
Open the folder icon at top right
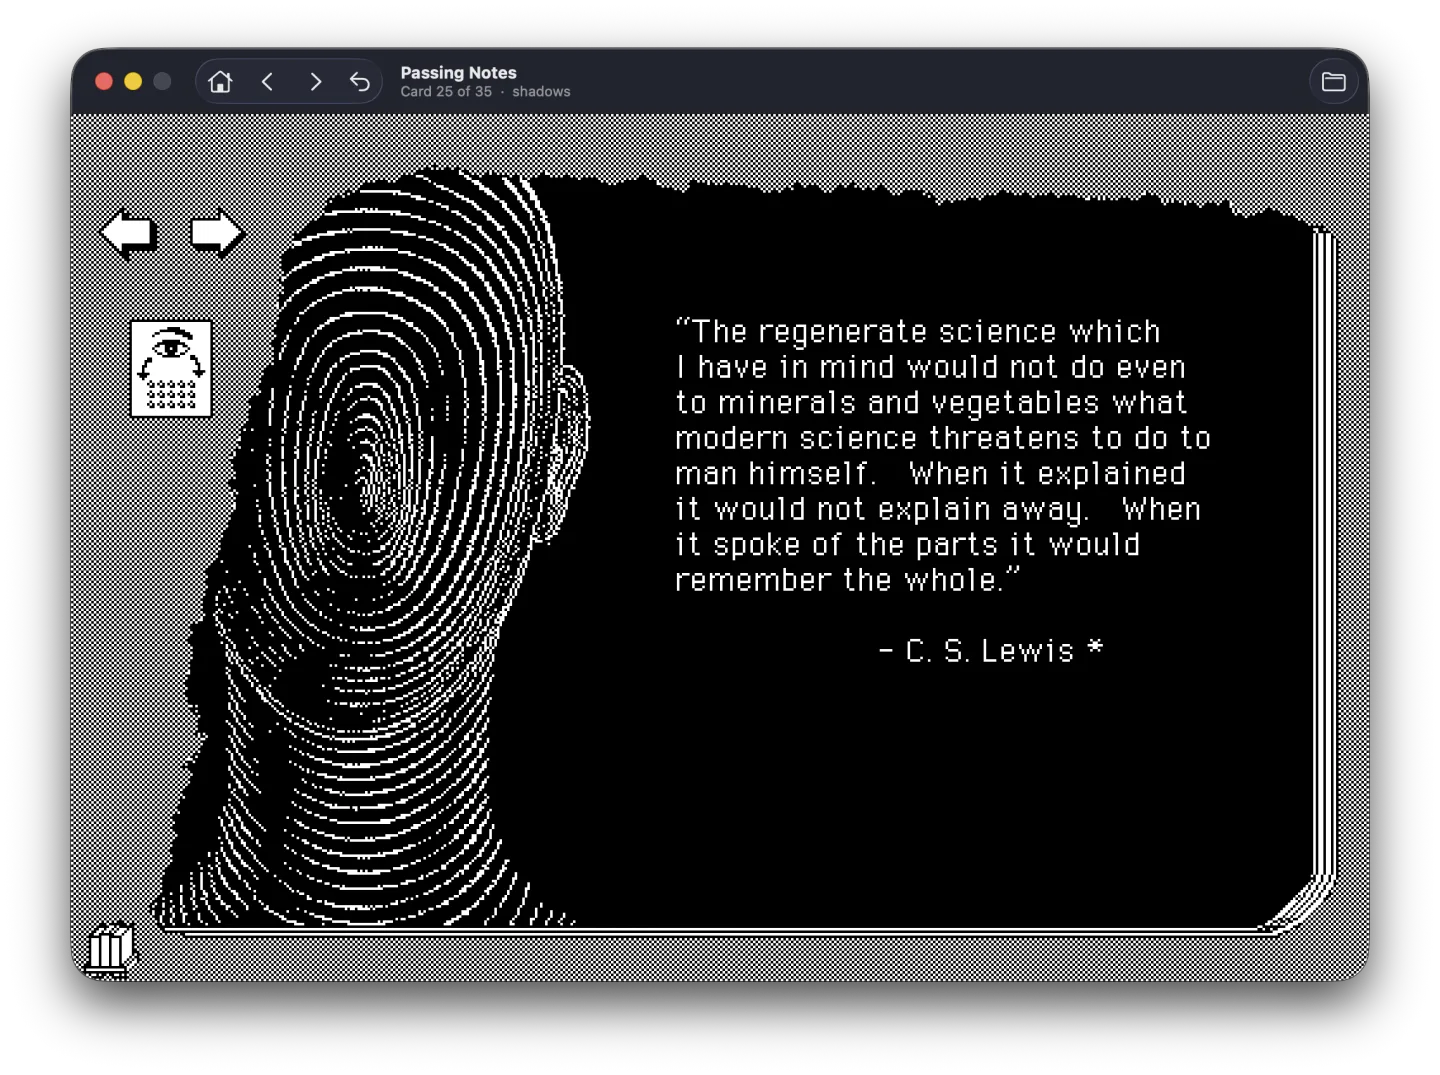click(1333, 82)
